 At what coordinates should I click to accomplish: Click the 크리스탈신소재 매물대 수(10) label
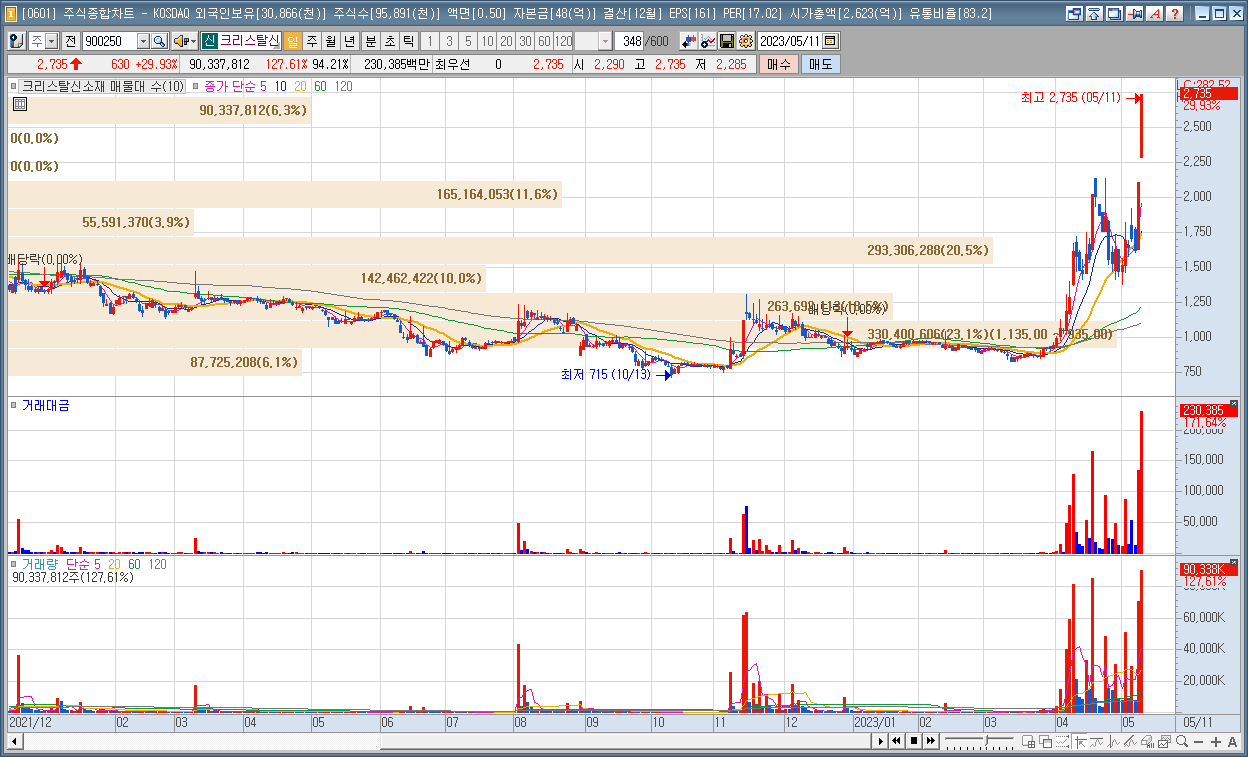click(x=103, y=87)
